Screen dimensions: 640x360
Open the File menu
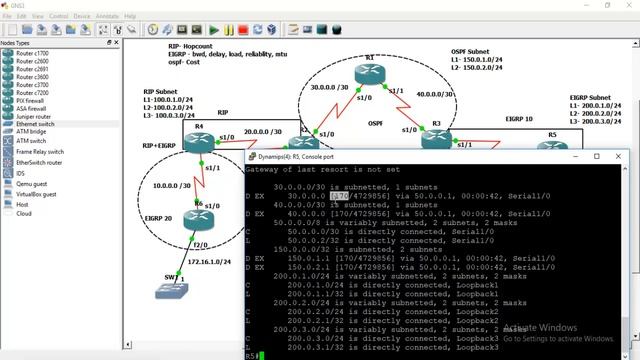point(7,16)
